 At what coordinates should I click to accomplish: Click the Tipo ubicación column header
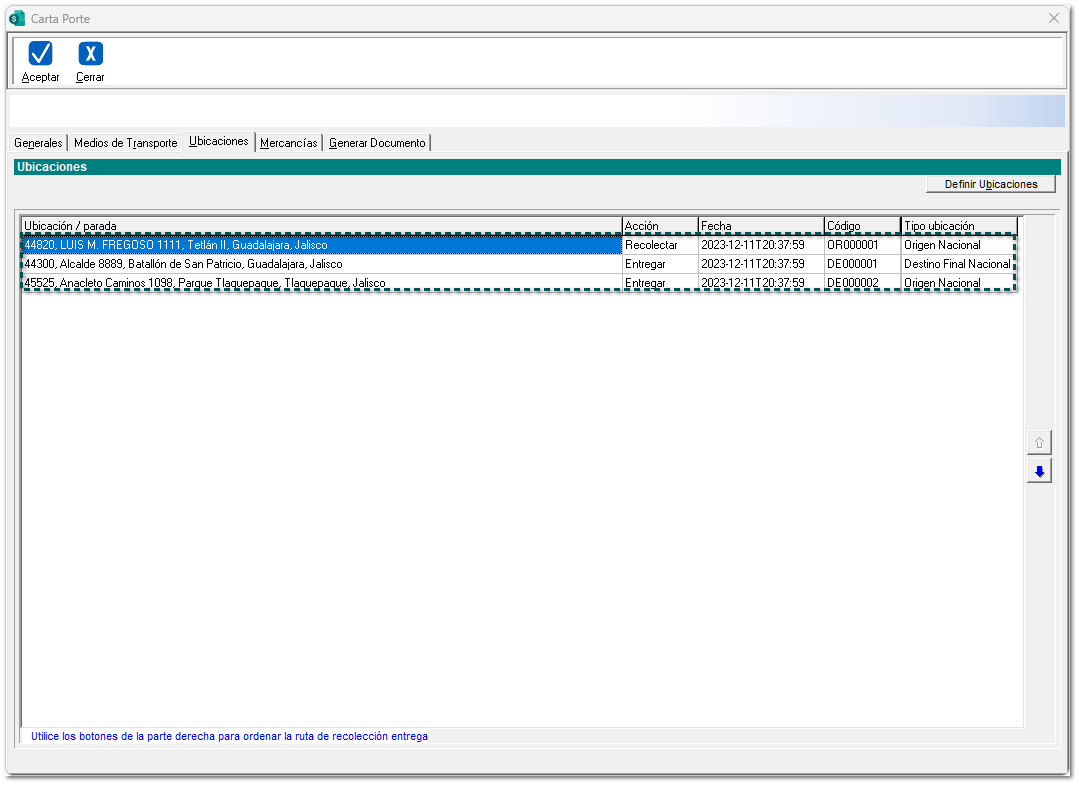click(x=958, y=226)
